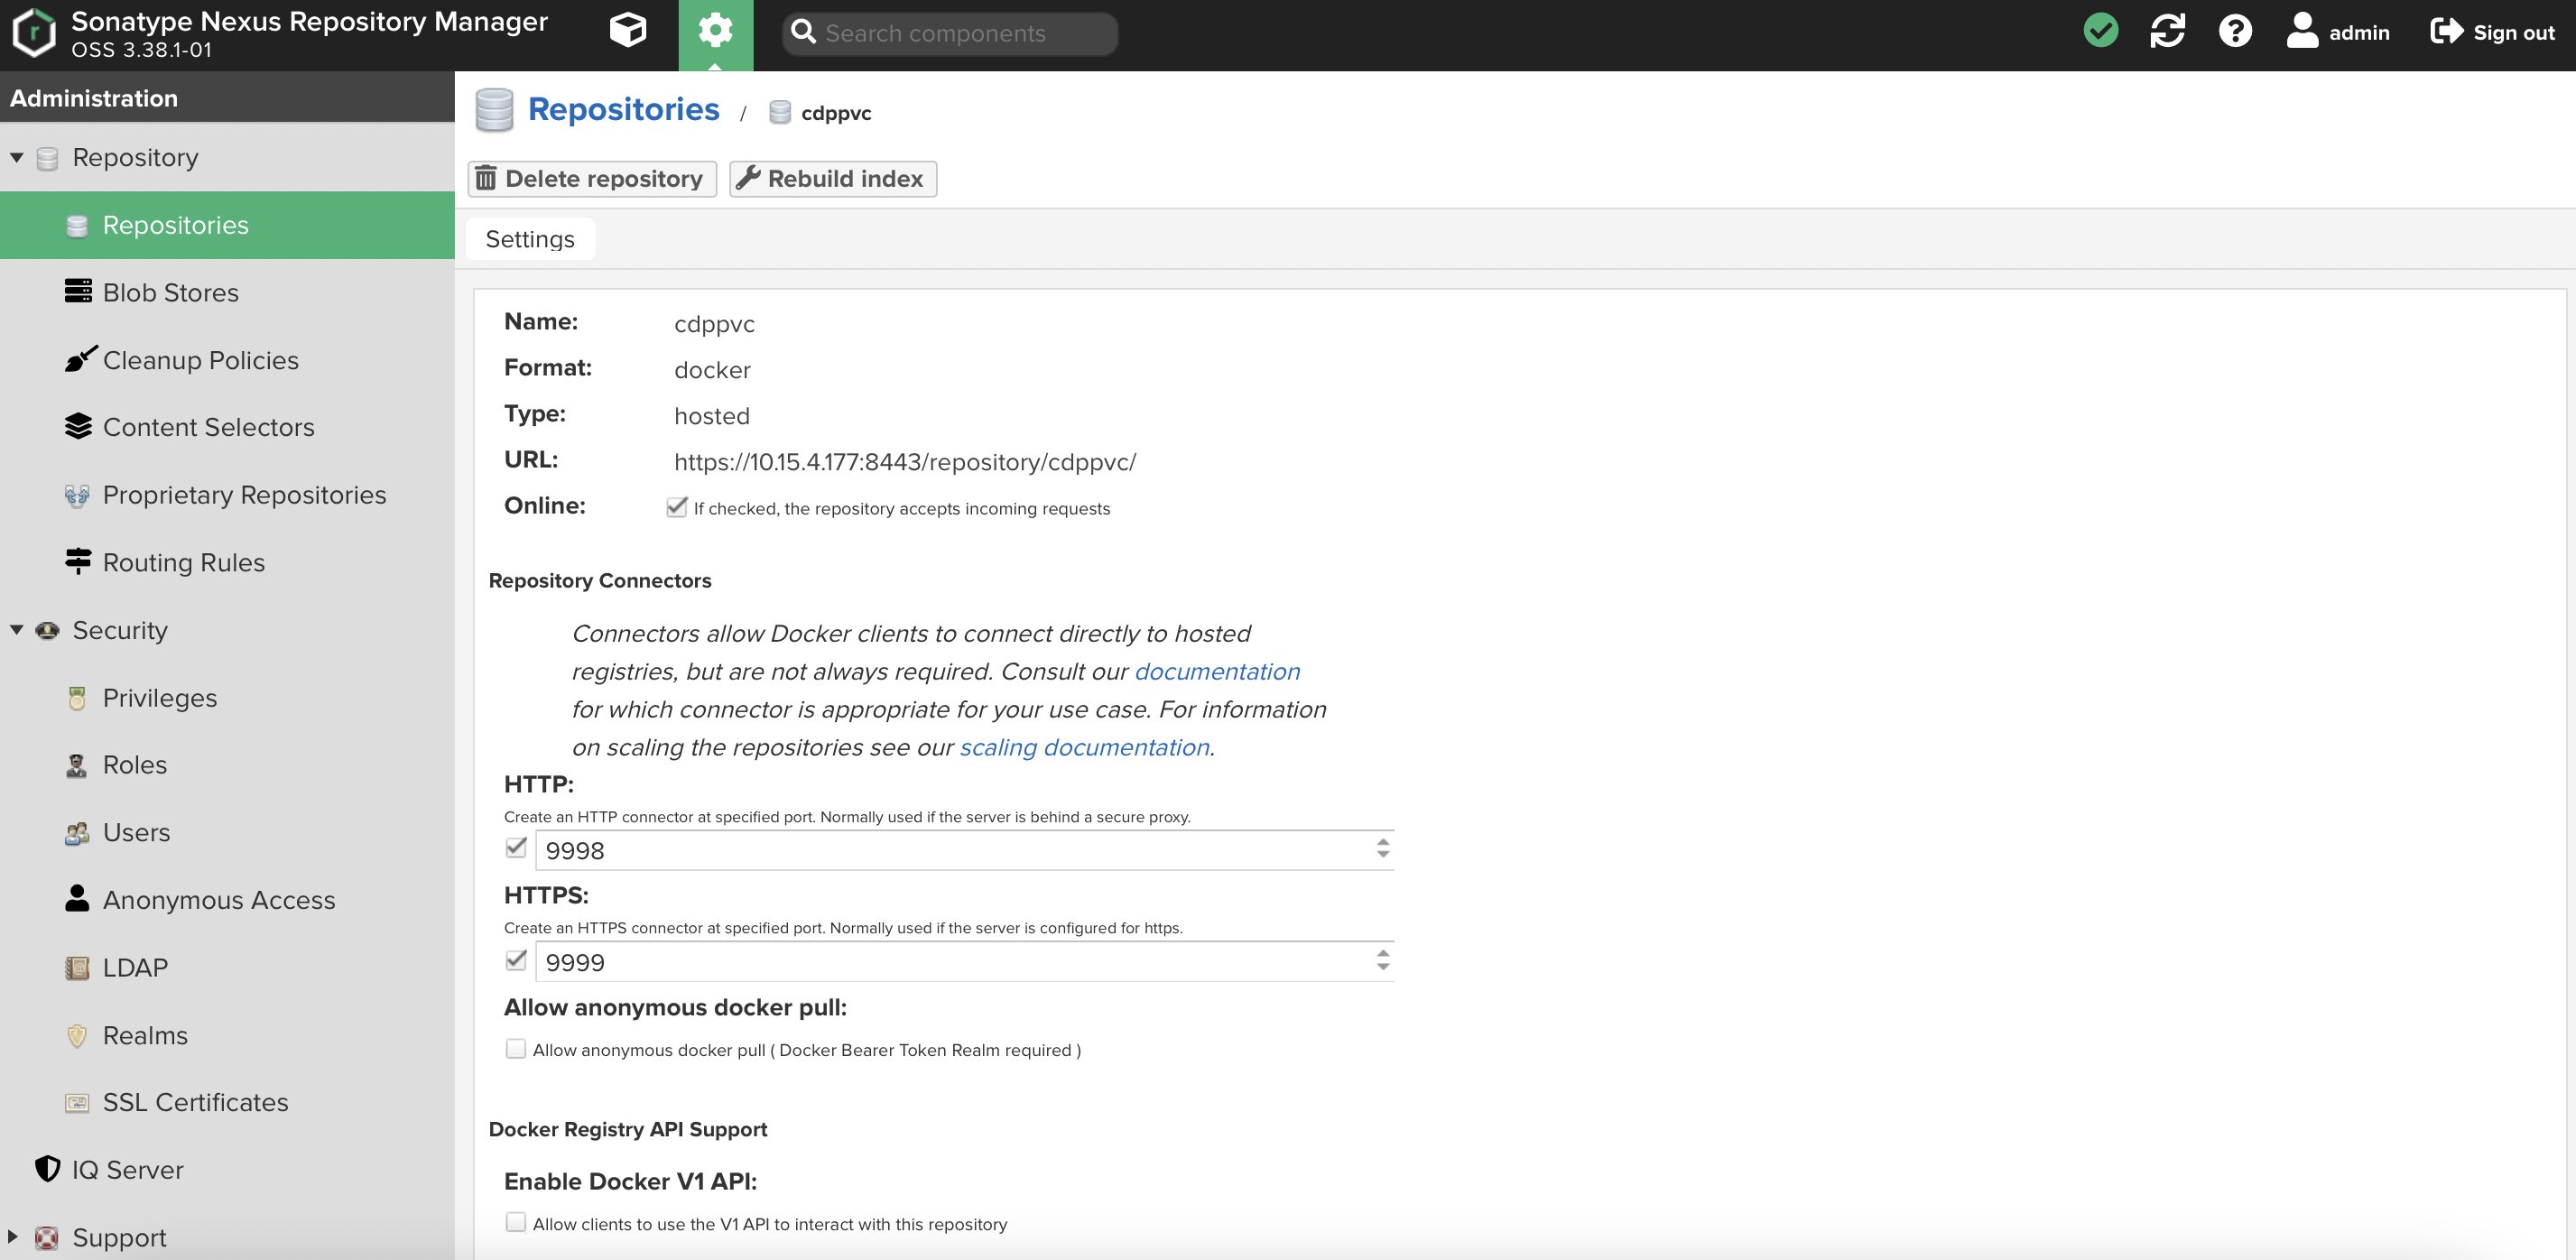This screenshot has width=2576, height=1260.
Task: Click the refresh arrows icon
Action: tap(2167, 31)
